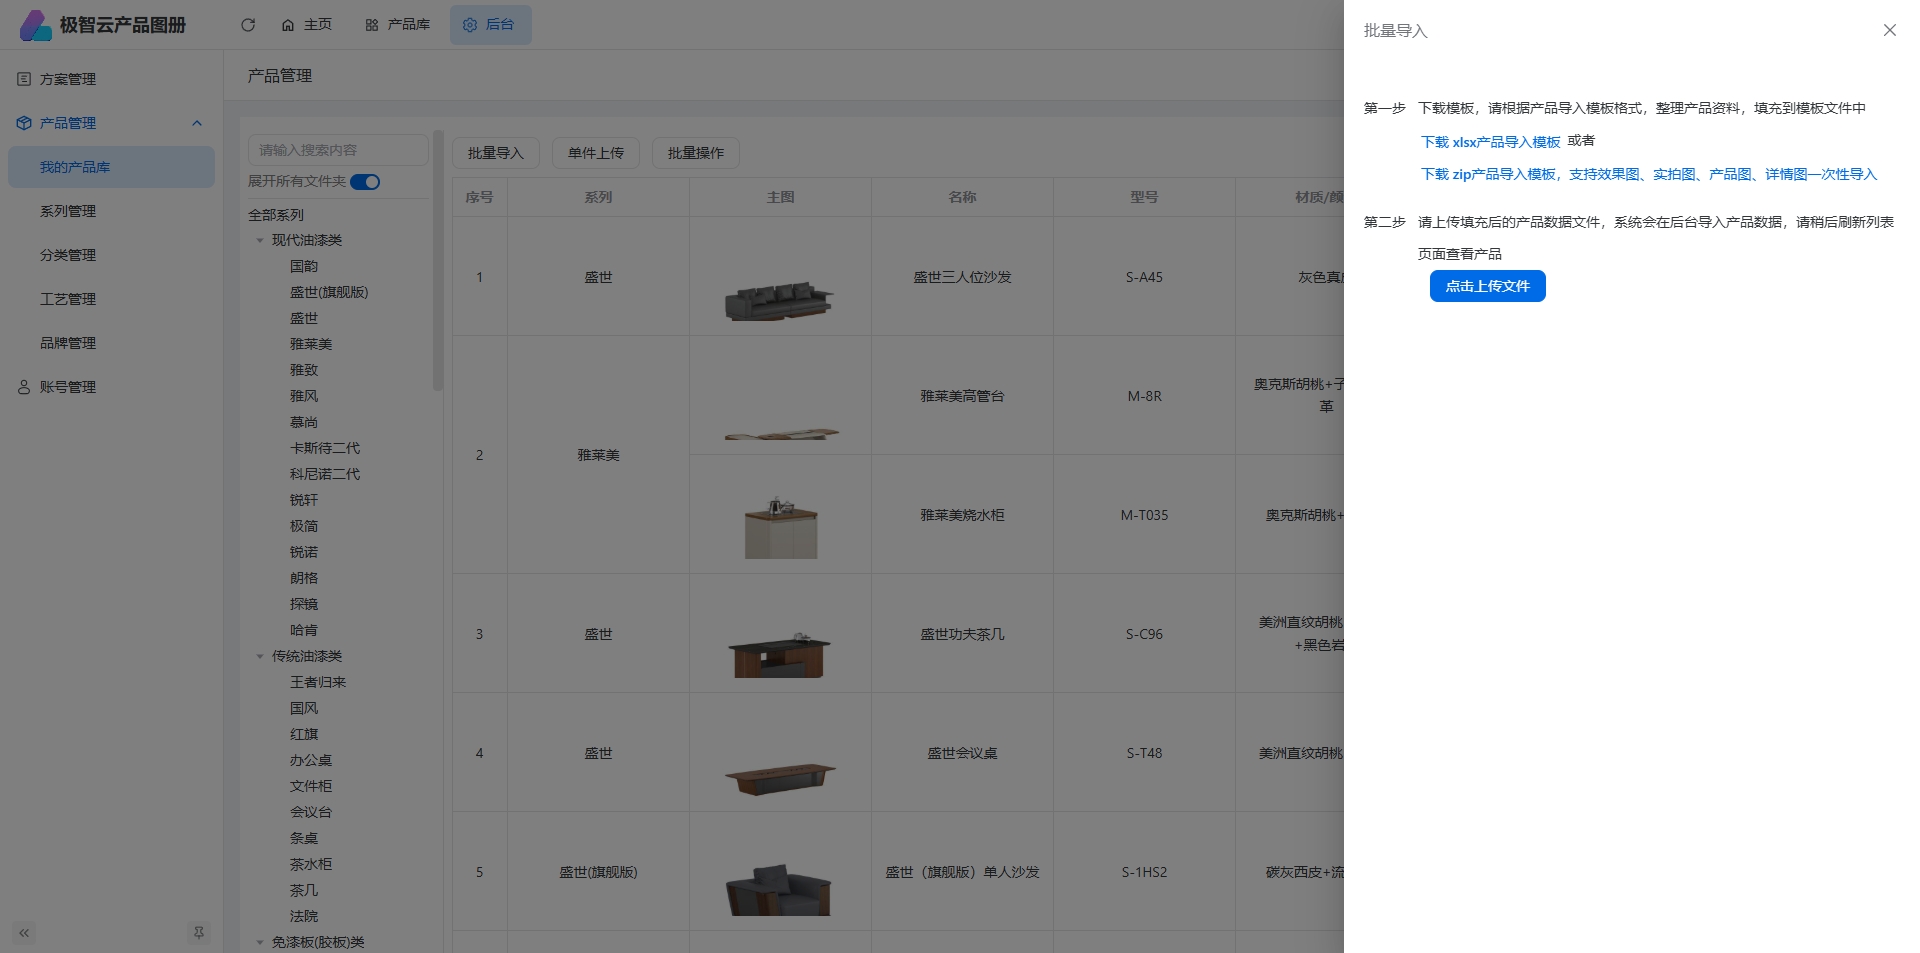The width and height of the screenshot is (1920, 953).
Task: Click the sidebar collapse double-arrow icon
Action: pyautogui.click(x=24, y=933)
